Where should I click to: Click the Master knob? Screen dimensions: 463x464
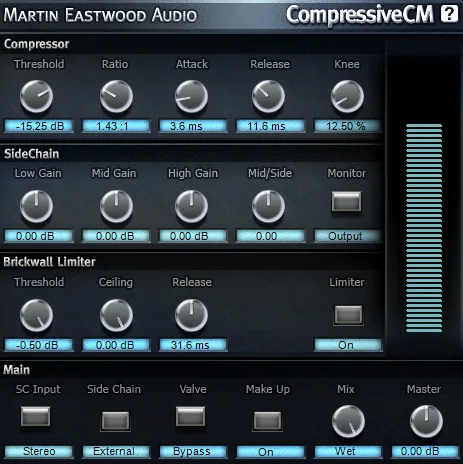tap(426, 422)
